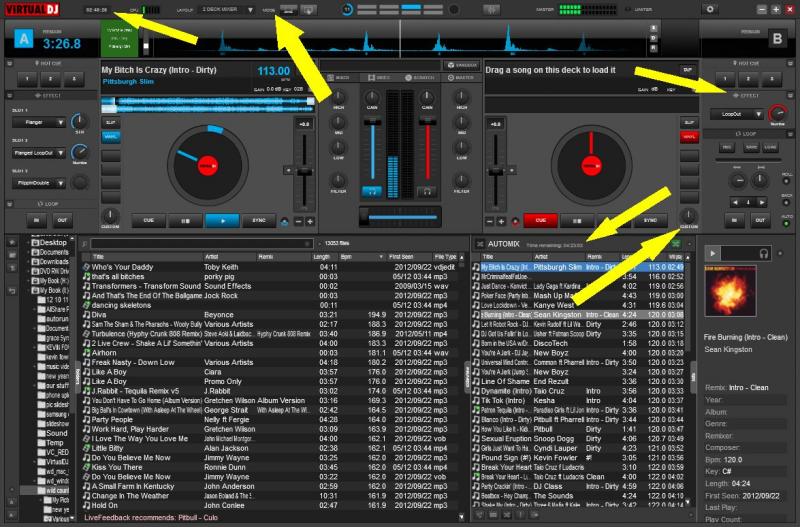Viewport: 800px width, 527px height.
Task: Toggle the LIMITER indicator in top bar
Action: coord(640,9)
